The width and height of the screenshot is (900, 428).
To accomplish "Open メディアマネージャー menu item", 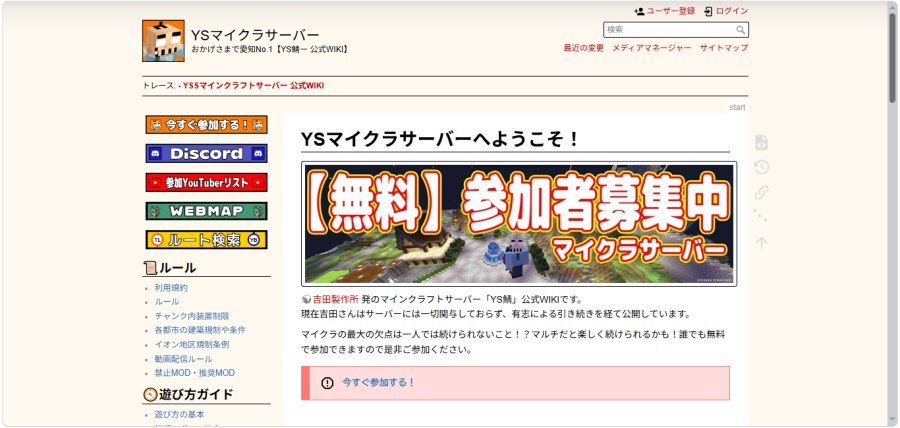I will coord(651,48).
